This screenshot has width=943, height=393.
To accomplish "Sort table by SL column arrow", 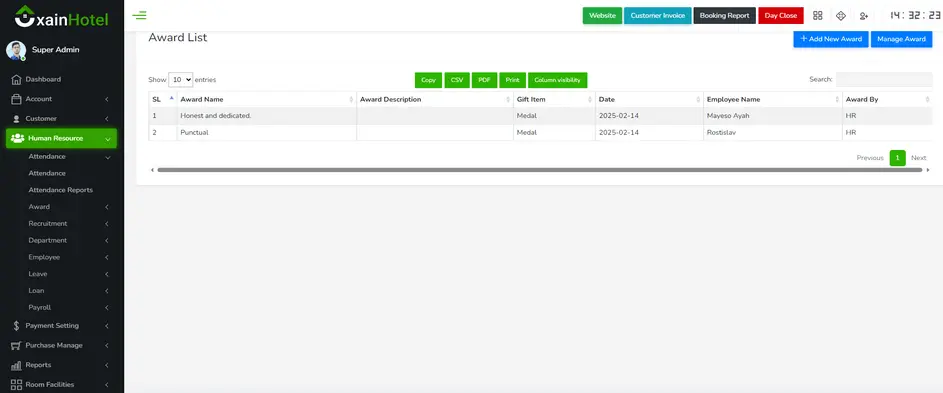I will click(x=171, y=99).
